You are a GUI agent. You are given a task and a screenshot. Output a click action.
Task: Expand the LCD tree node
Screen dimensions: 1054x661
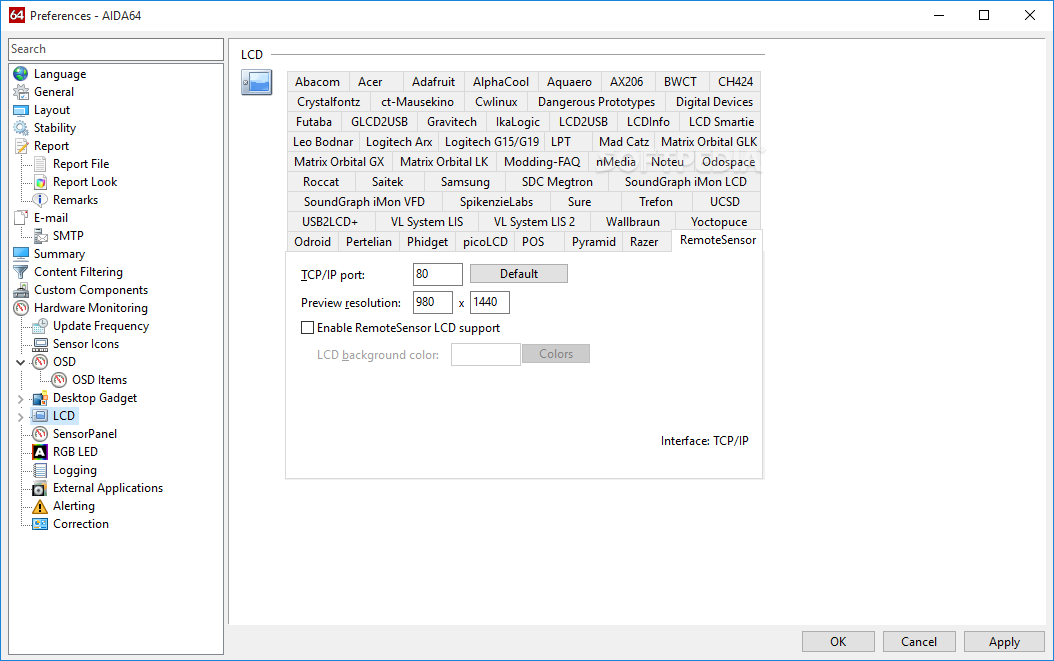click(x=20, y=417)
